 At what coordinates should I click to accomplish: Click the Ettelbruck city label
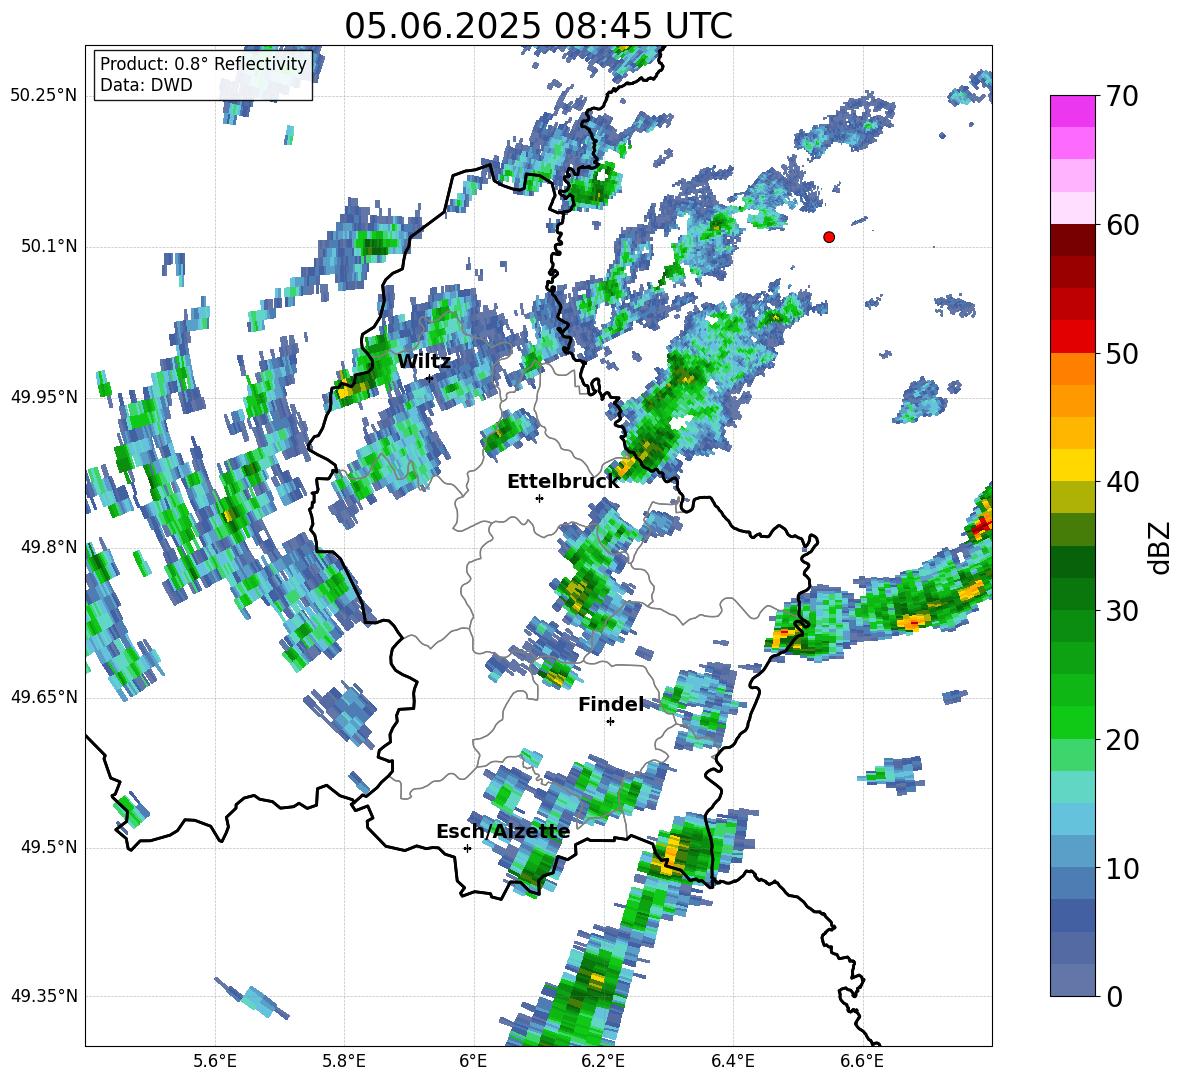[563, 482]
